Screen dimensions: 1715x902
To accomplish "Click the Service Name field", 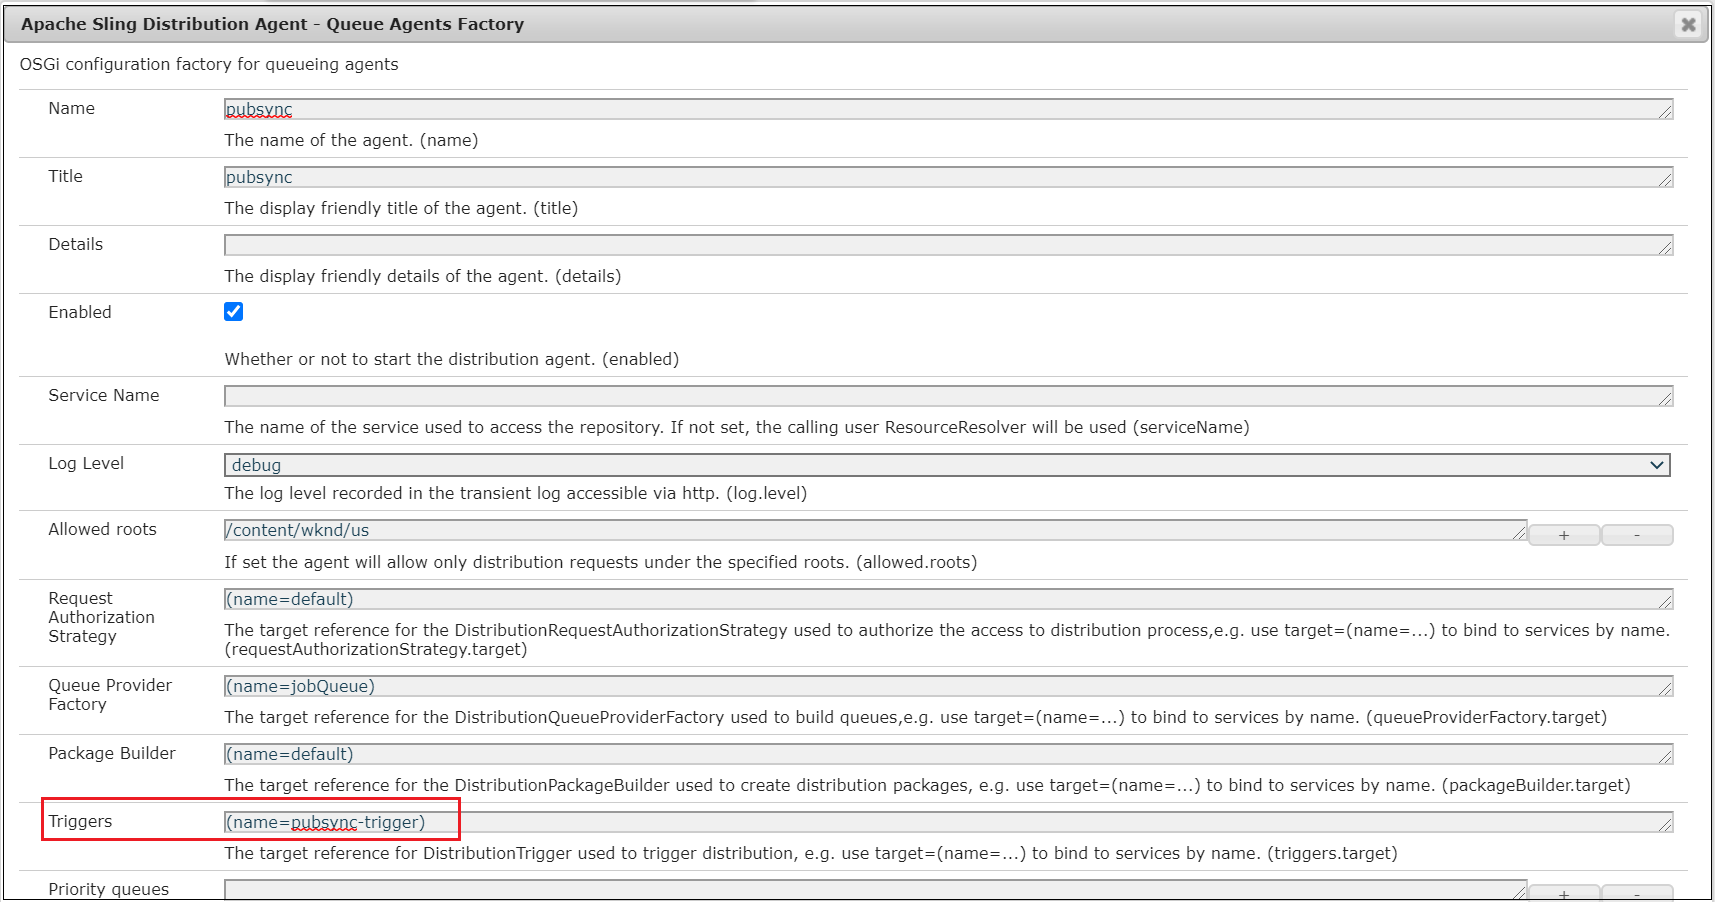I will 948,396.
